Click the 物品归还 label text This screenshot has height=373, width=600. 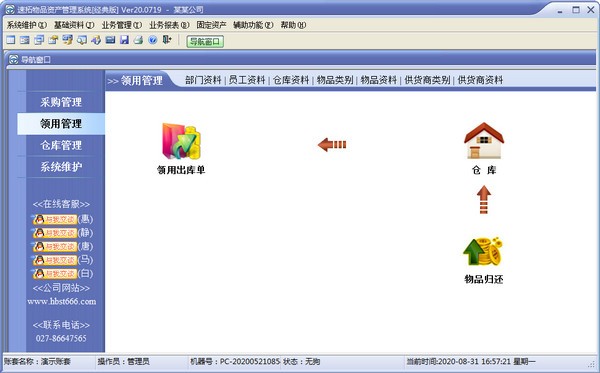(484, 279)
